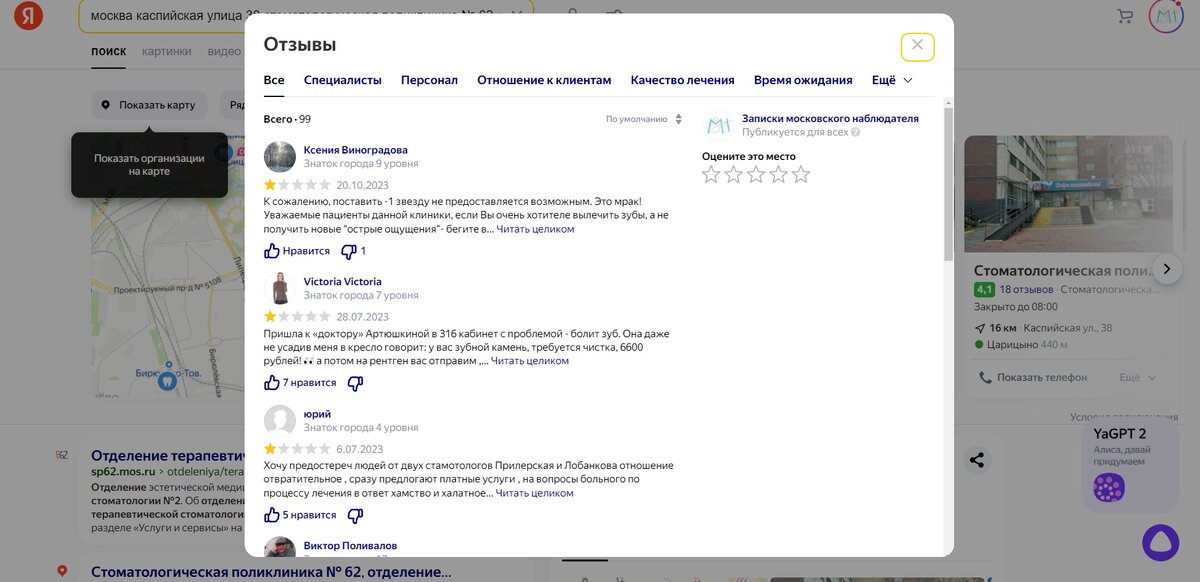Image resolution: width=1200 pixels, height=582 pixels.
Task: Switch to the Специалисты reviews tab
Action: 346,79
